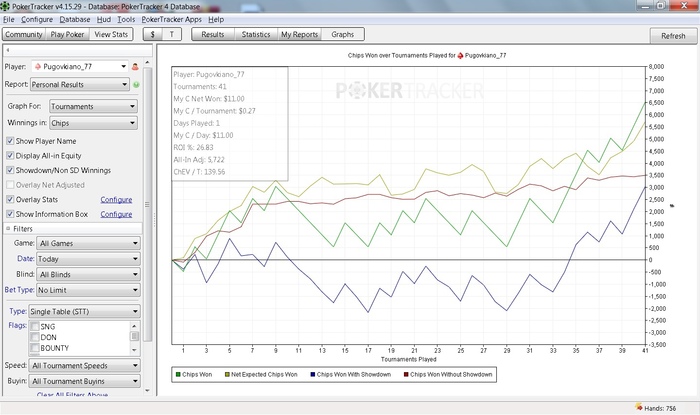Open the Game filter dropdown
Image resolution: width=700 pixels, height=415 pixels.
coord(88,243)
